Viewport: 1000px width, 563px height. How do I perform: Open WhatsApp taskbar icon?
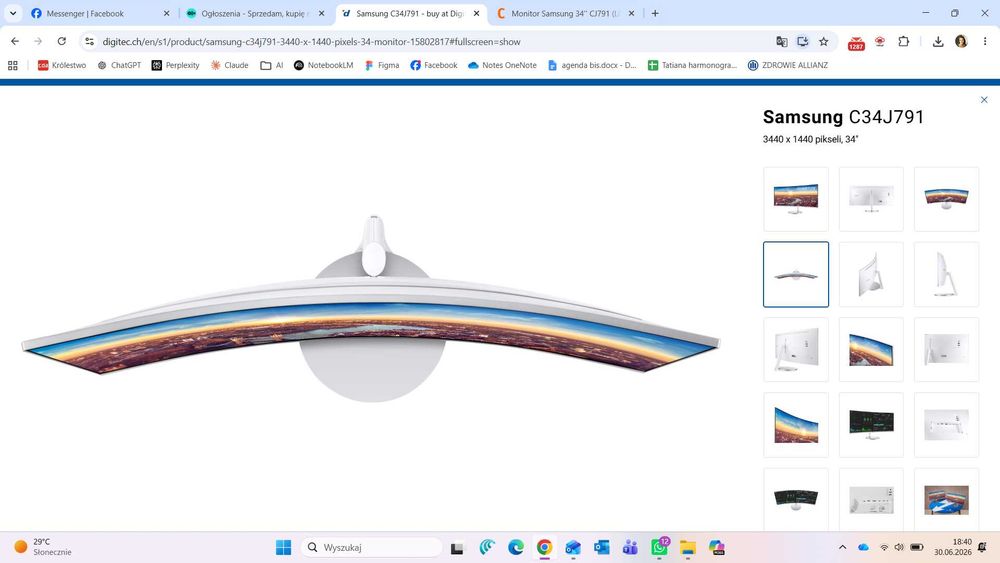click(x=659, y=547)
